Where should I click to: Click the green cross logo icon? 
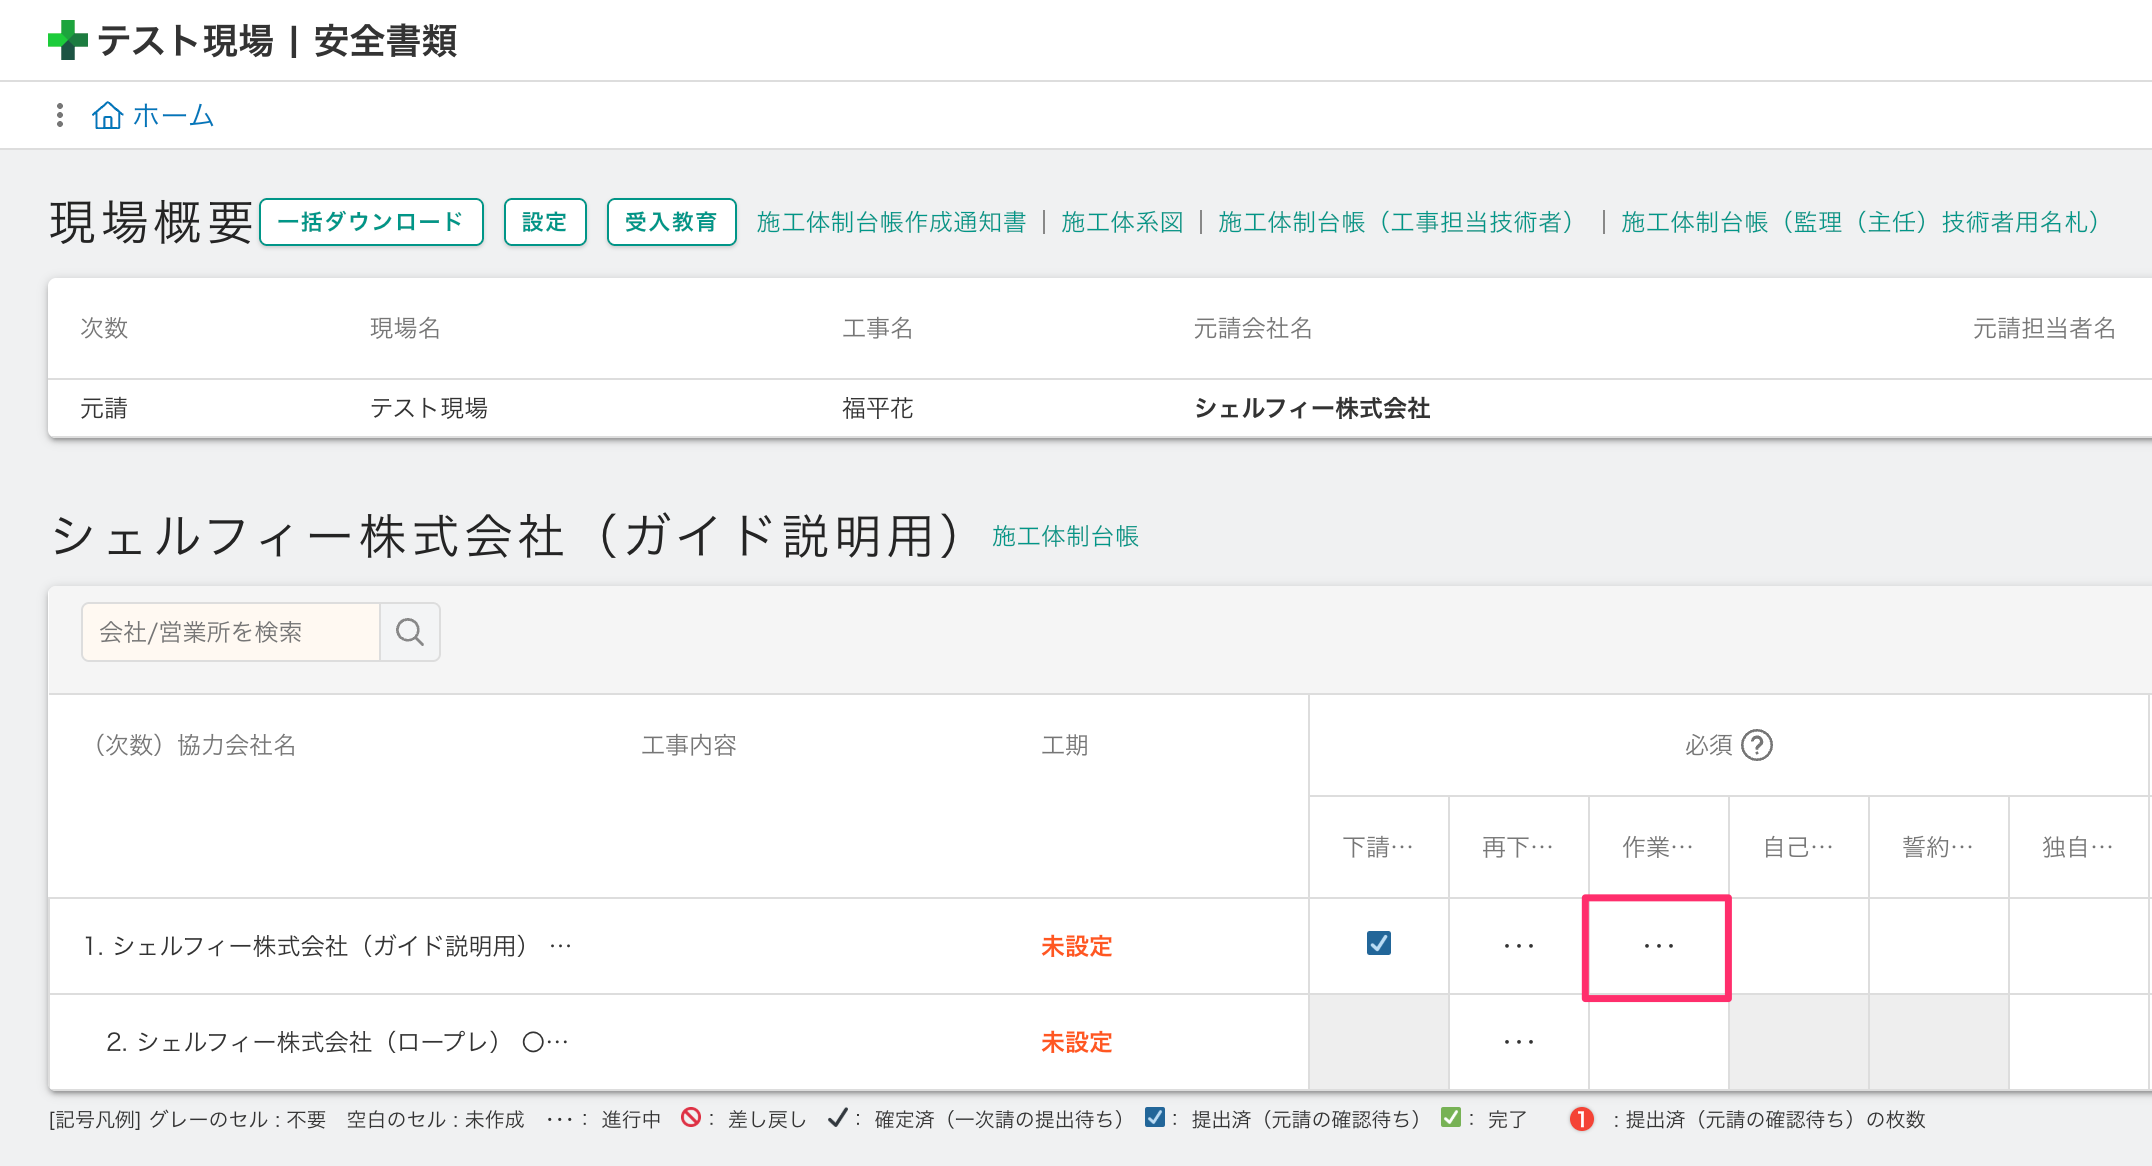[x=68, y=40]
